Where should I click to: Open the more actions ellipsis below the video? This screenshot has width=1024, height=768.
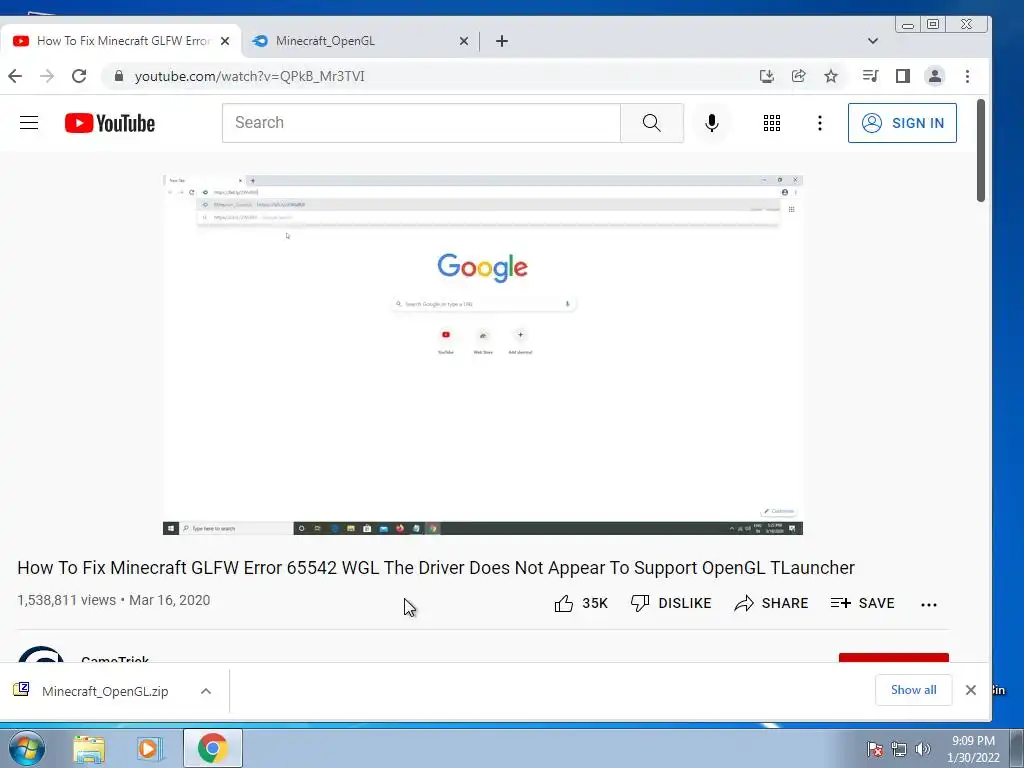tap(929, 605)
